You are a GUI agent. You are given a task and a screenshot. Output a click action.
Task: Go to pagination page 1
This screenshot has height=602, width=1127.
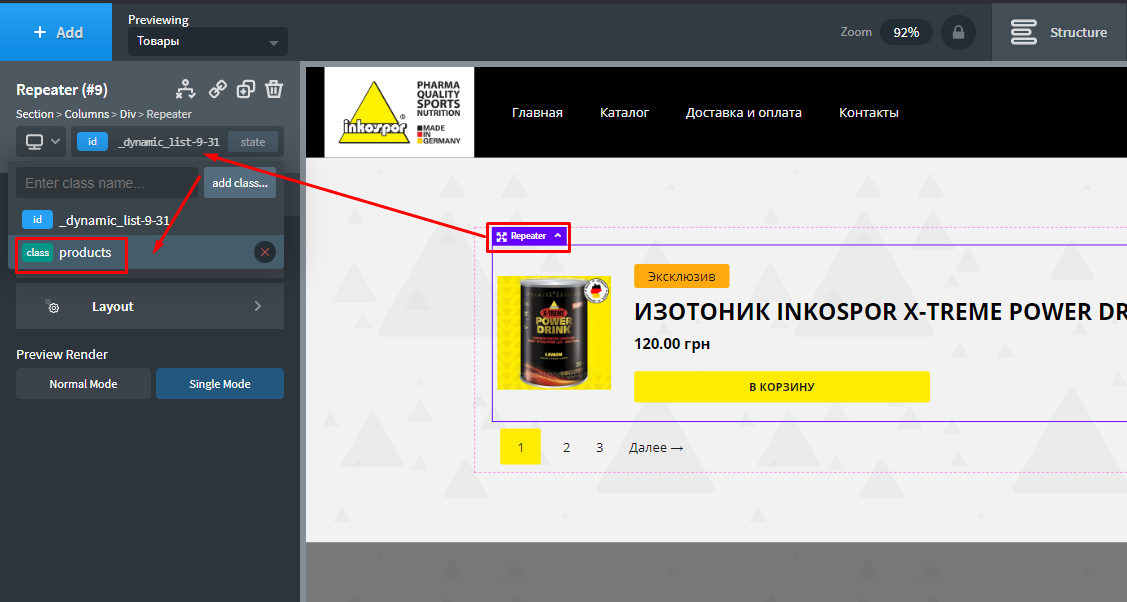(x=520, y=447)
